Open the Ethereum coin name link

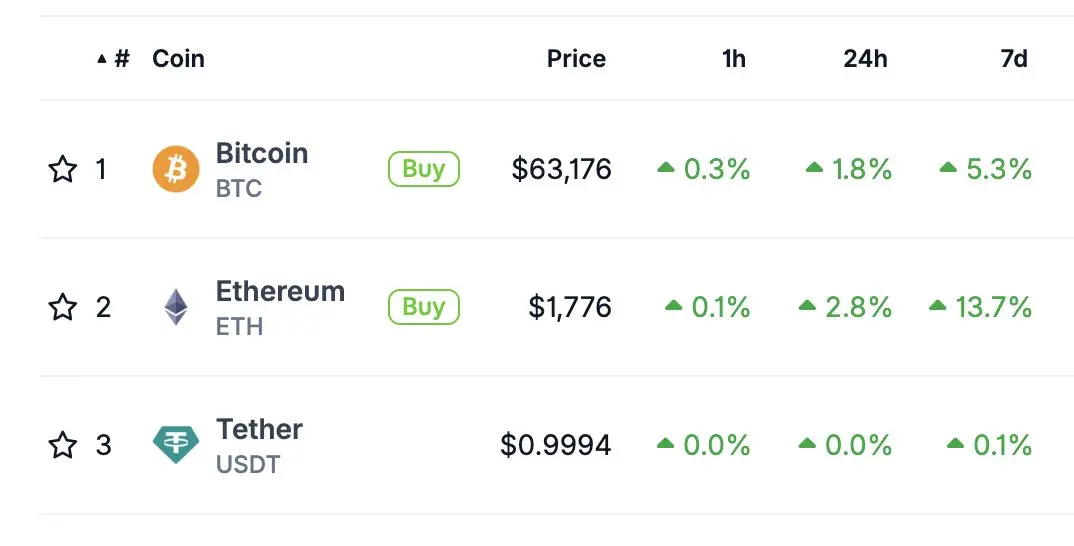coord(280,292)
